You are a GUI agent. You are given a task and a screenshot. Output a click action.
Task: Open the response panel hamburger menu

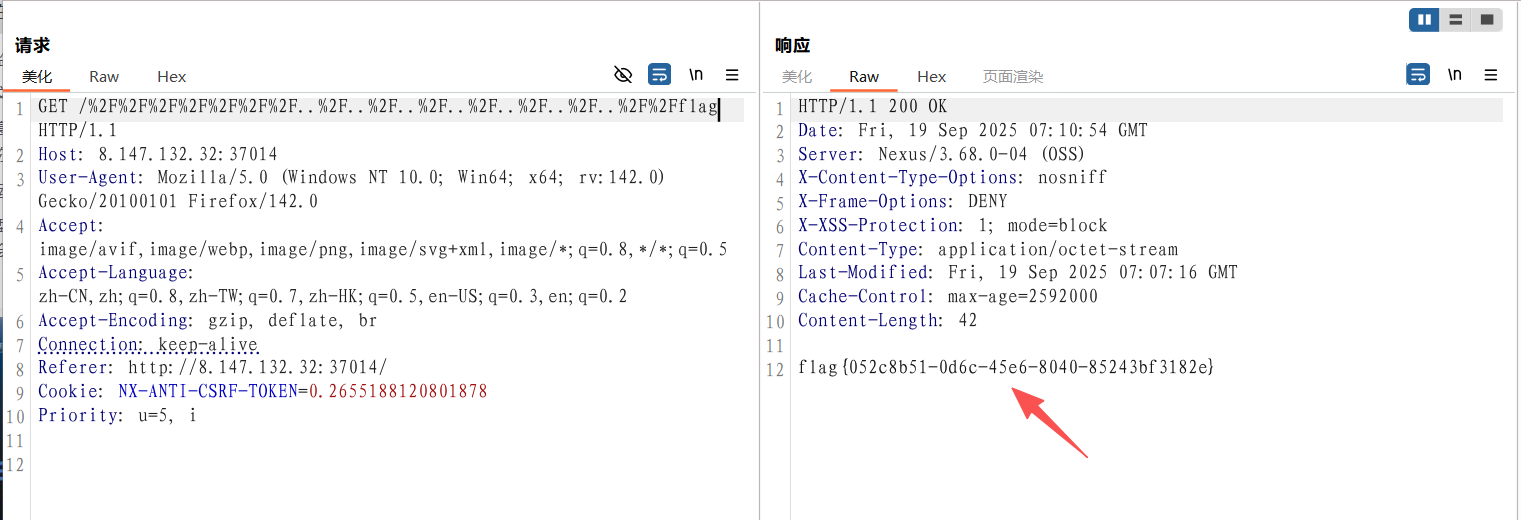pos(1490,75)
